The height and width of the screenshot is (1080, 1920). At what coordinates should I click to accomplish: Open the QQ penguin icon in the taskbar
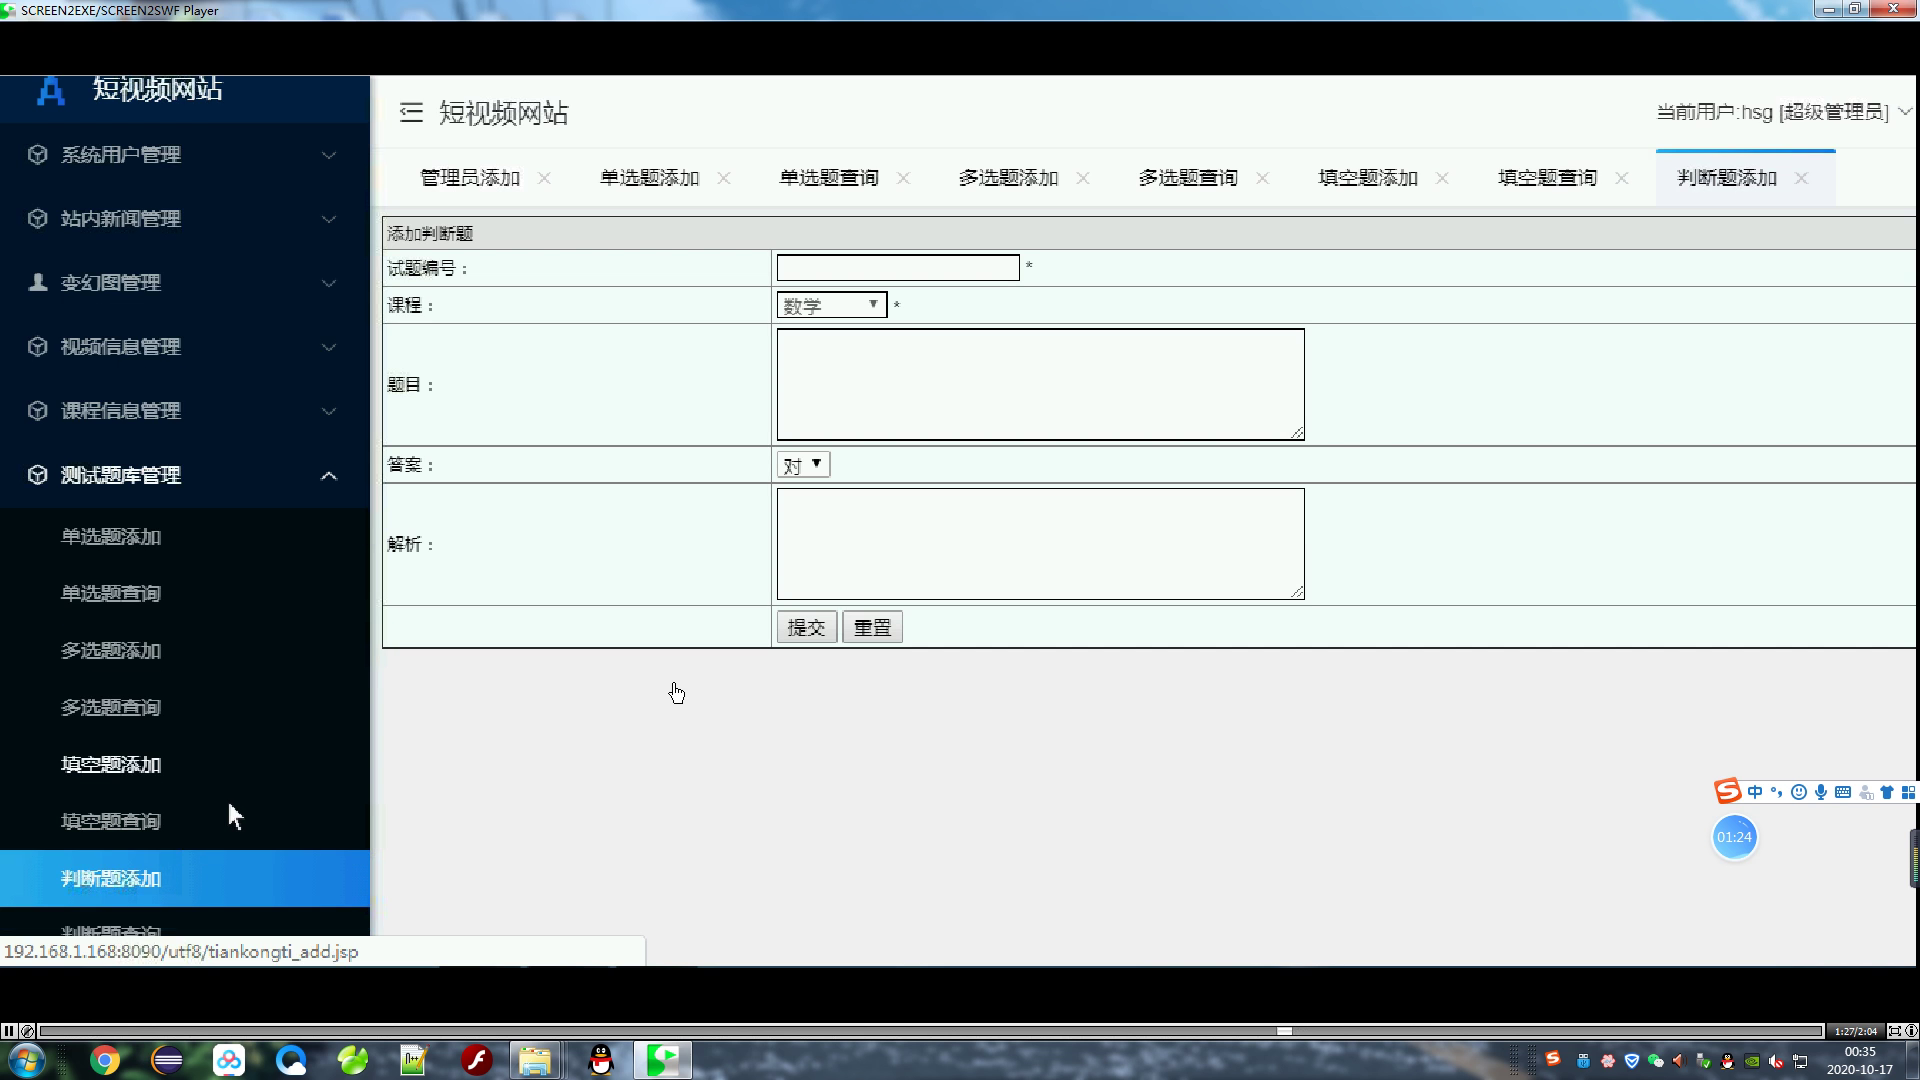601,1060
